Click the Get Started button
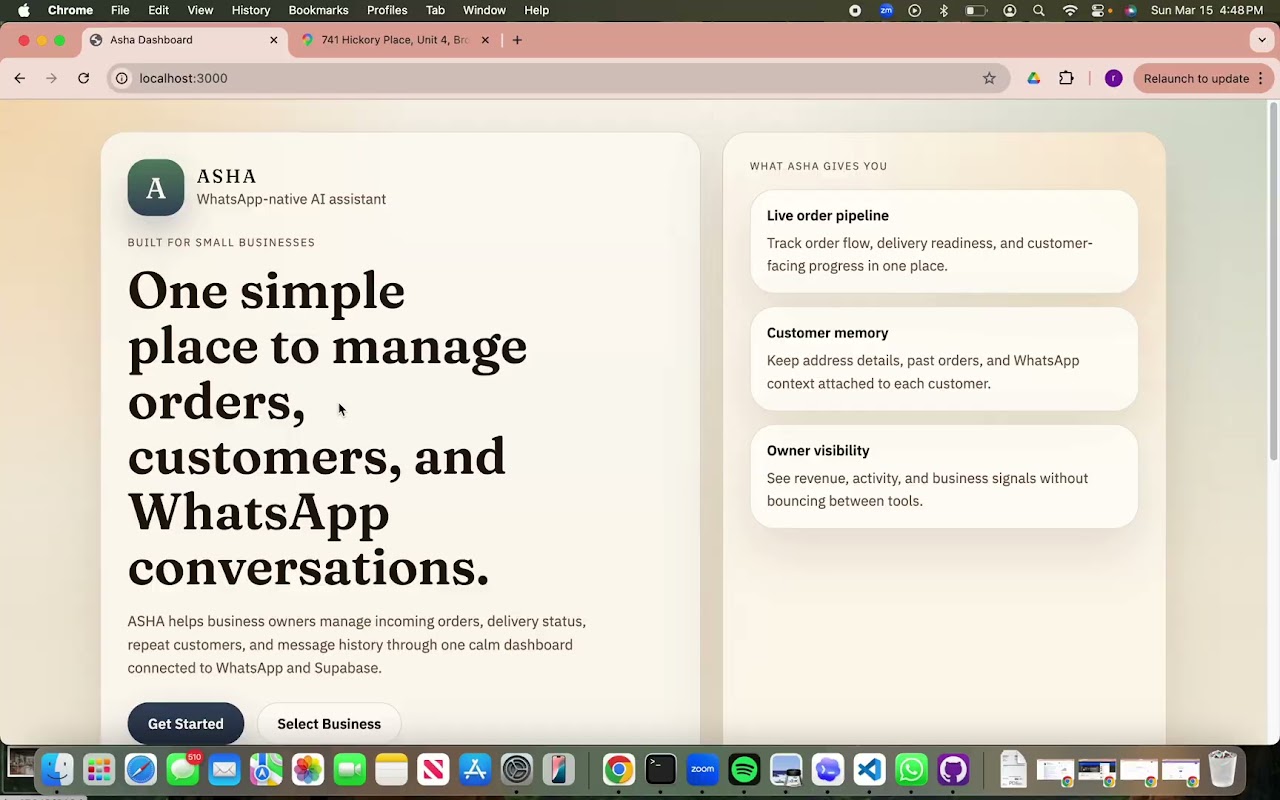Viewport: 1280px width, 800px height. 185,723
